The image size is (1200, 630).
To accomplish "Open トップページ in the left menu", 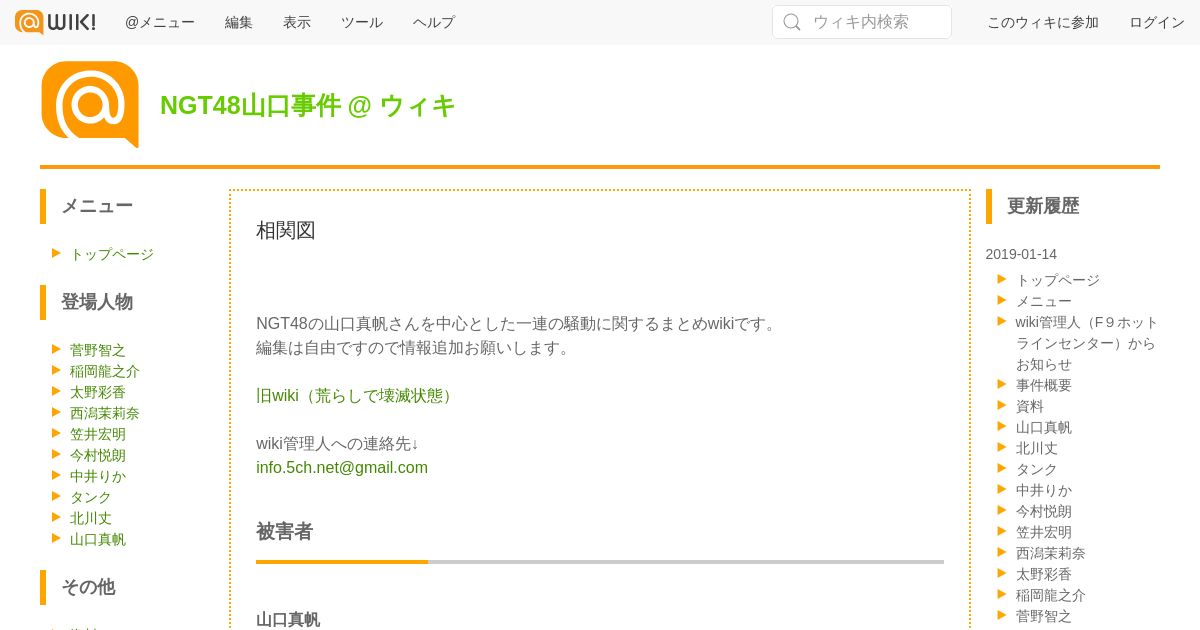I will coord(112,254).
